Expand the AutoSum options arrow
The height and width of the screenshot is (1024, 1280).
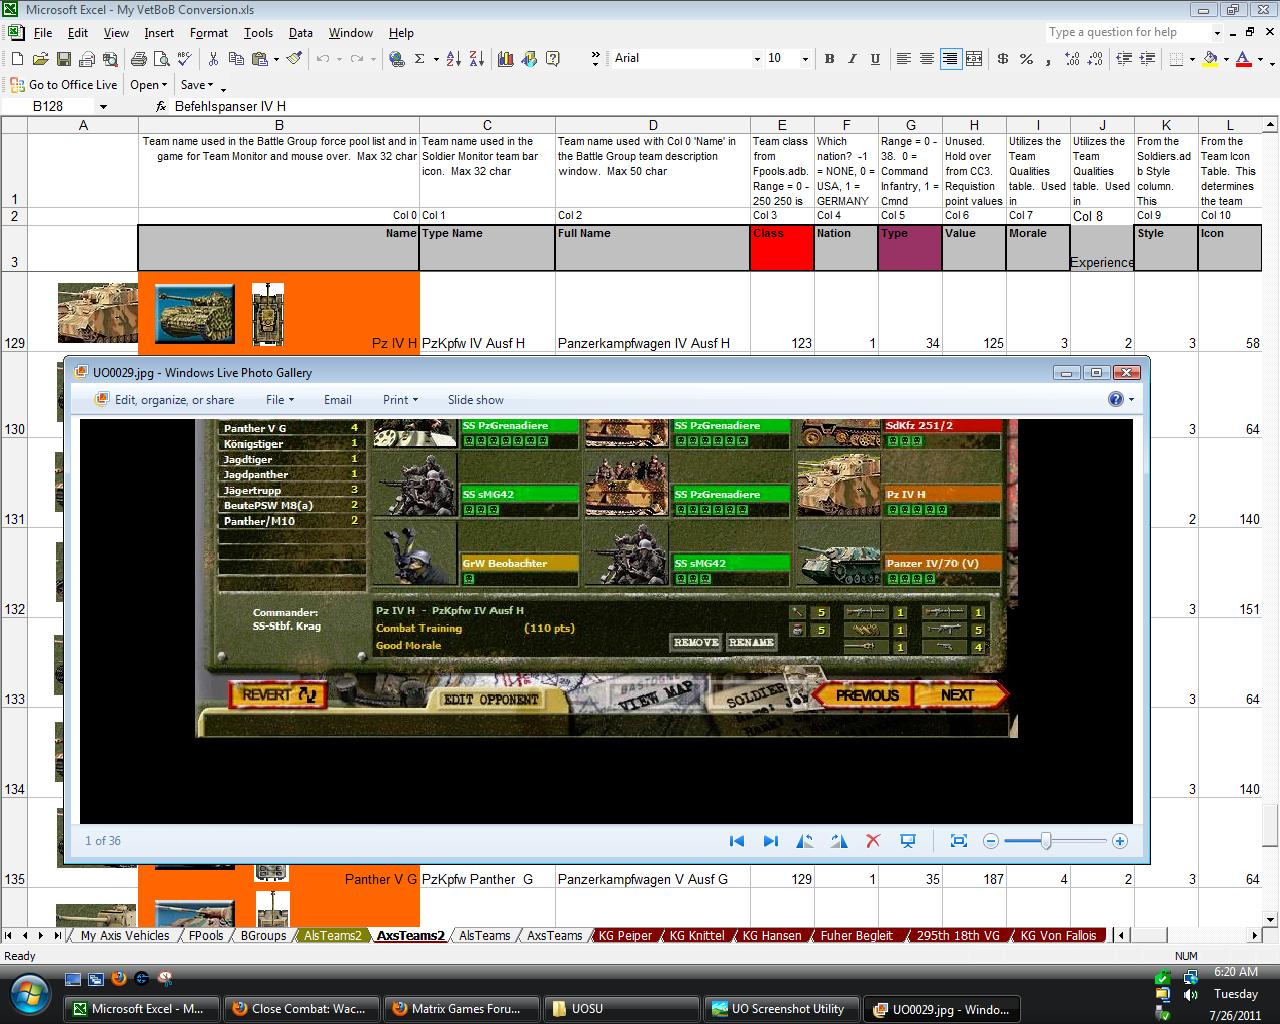pos(435,59)
